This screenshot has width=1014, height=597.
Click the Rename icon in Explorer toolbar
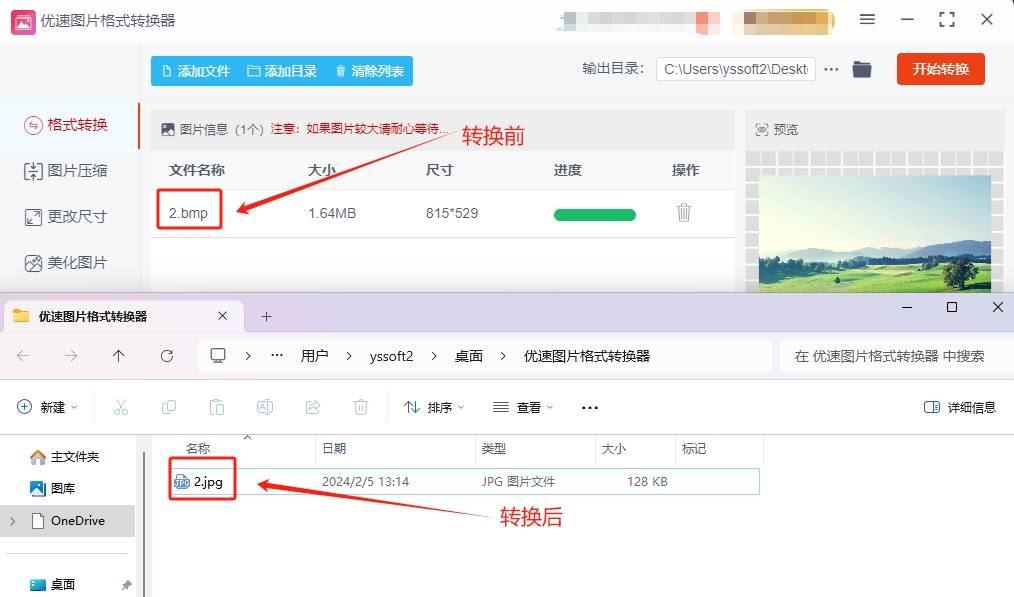tap(265, 407)
